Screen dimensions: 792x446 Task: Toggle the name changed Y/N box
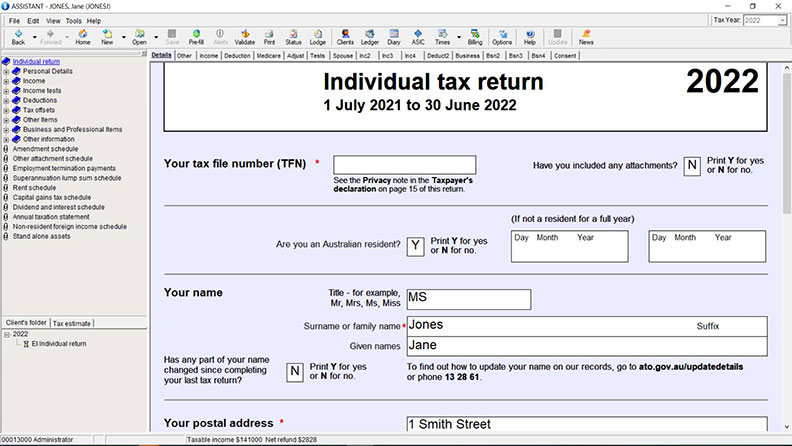(295, 371)
